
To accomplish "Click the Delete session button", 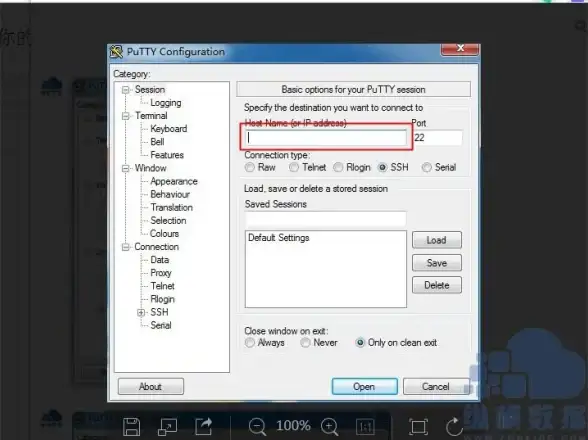I will [x=436, y=285].
